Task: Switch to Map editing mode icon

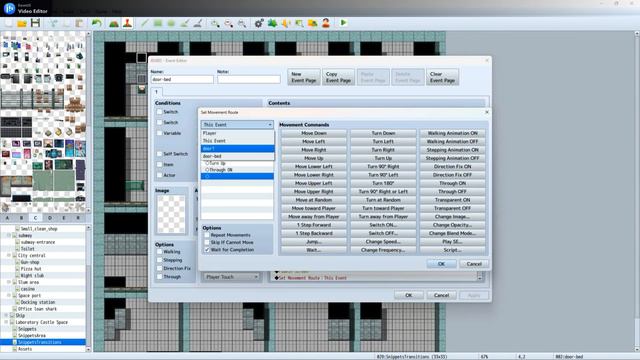Action: (x=114, y=23)
